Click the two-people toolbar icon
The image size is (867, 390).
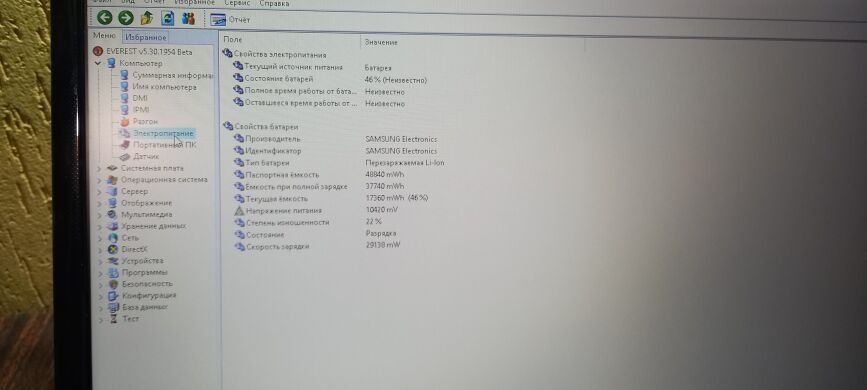189,19
